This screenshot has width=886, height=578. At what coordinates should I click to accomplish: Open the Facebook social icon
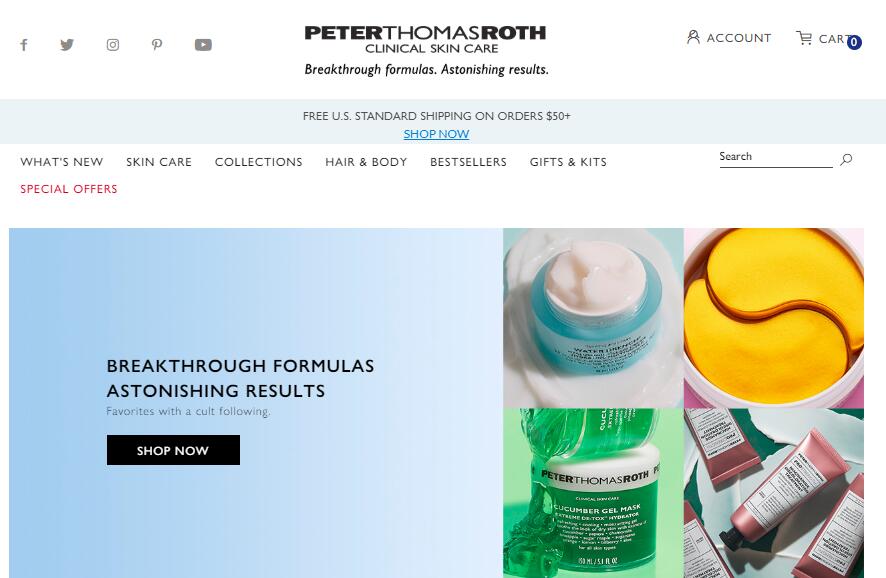[x=24, y=45]
